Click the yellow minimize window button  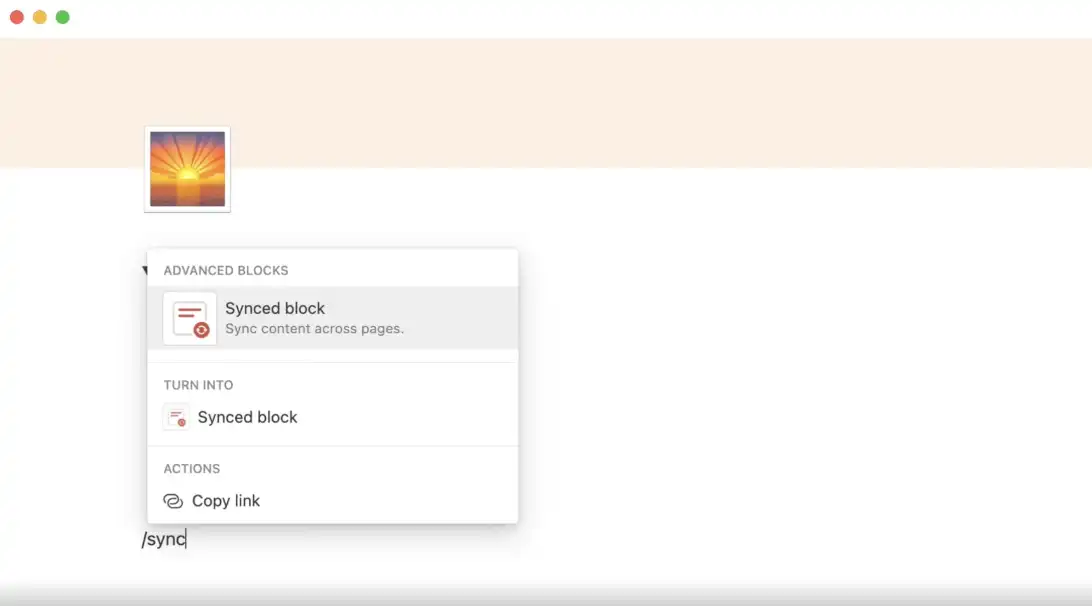40,17
